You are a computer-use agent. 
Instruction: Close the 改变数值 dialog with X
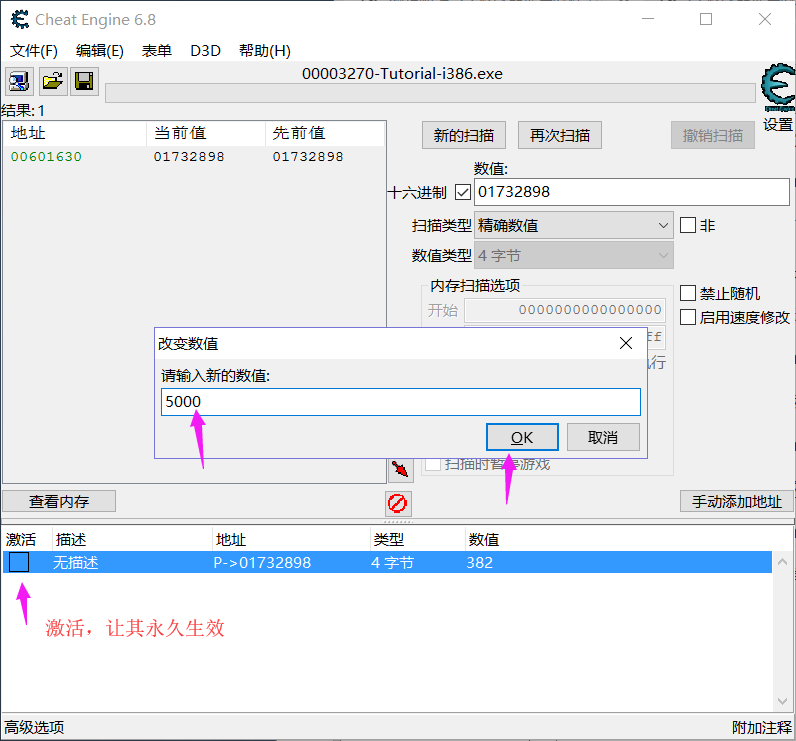pos(626,343)
